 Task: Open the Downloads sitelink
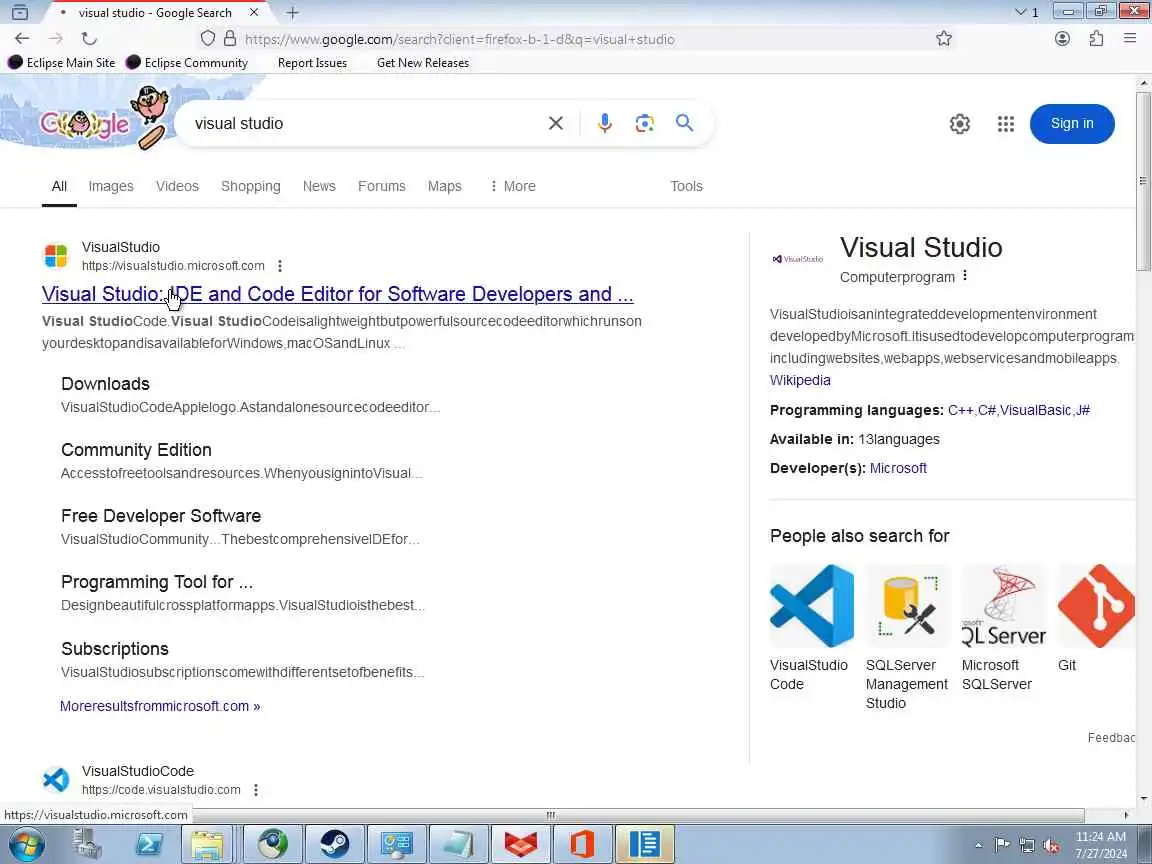coord(105,384)
